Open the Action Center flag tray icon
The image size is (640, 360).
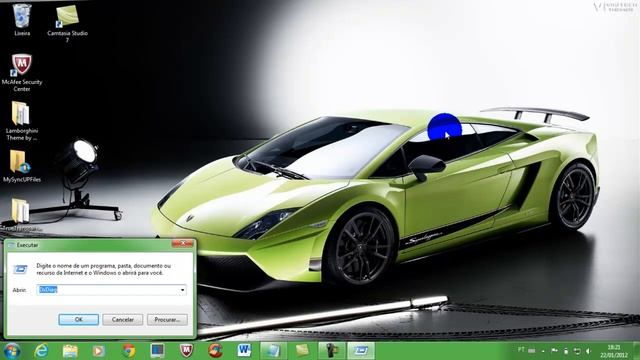[x=554, y=351]
